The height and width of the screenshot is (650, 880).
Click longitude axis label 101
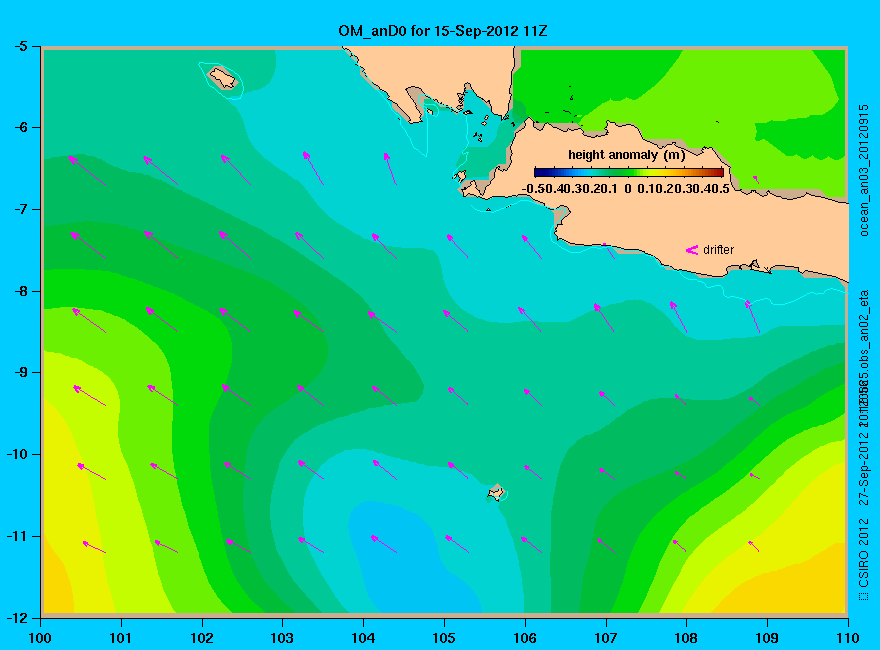[x=121, y=638]
